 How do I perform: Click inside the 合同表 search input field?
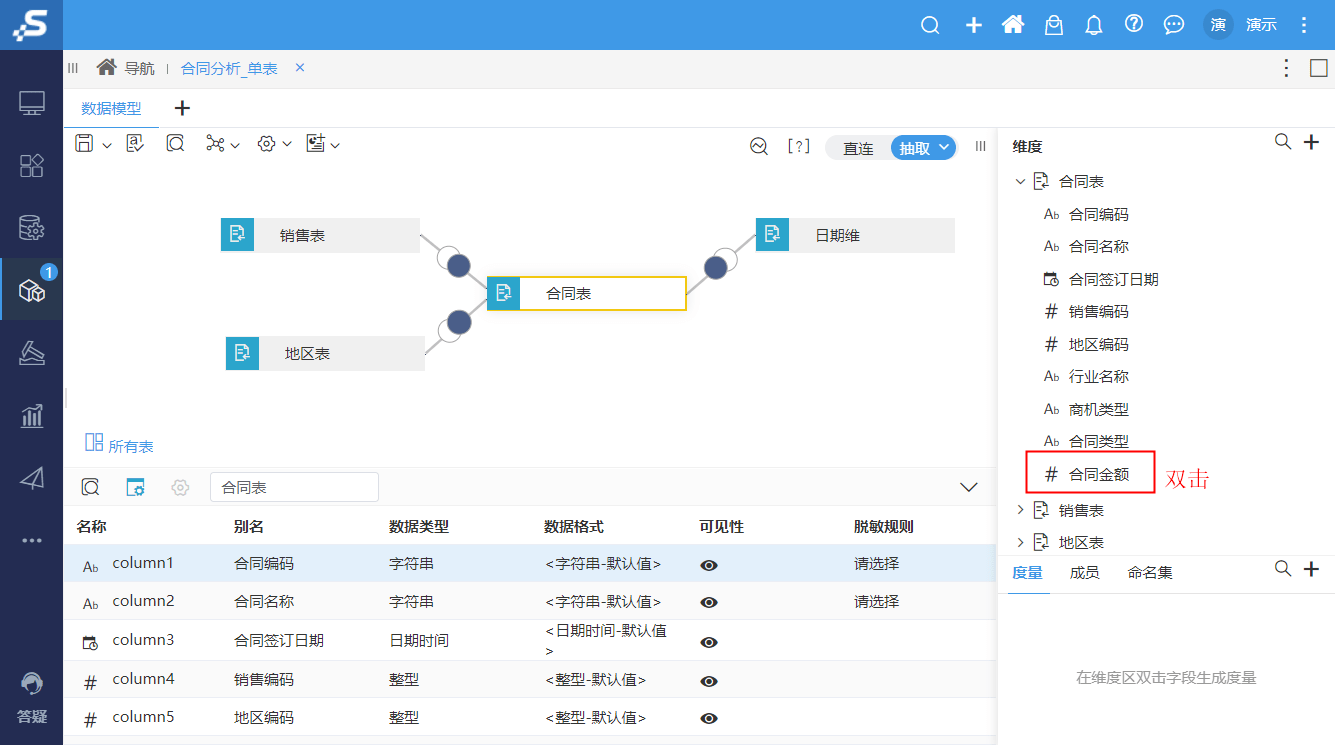point(294,487)
